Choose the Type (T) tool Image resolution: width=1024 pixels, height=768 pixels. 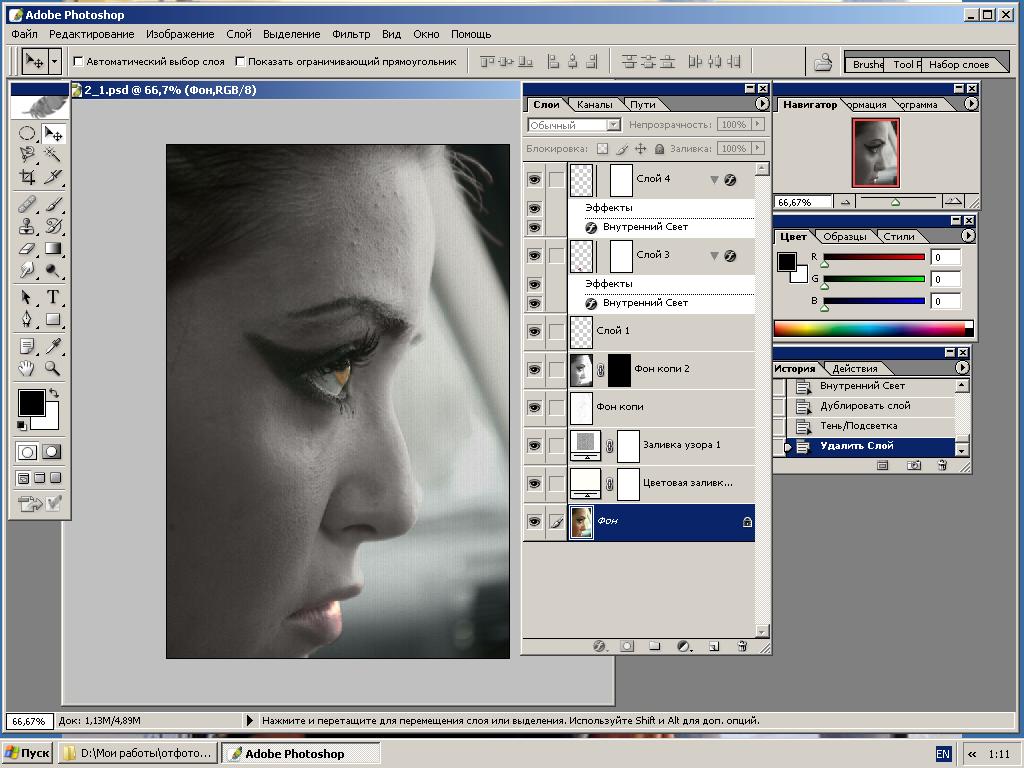coord(53,297)
